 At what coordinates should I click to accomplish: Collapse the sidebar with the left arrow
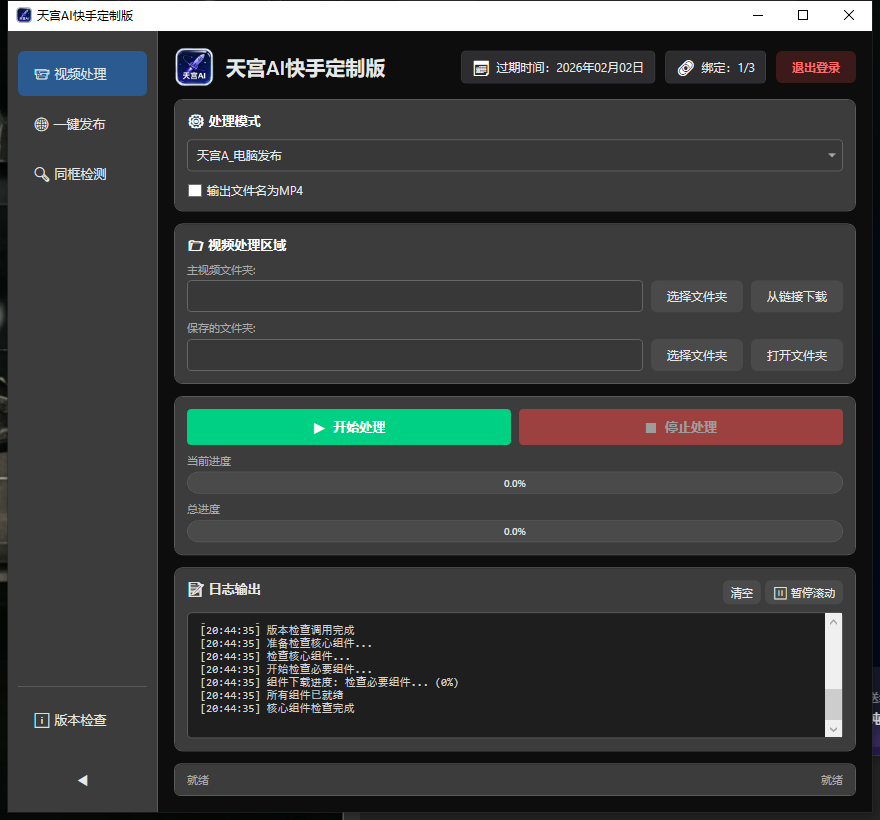click(82, 780)
